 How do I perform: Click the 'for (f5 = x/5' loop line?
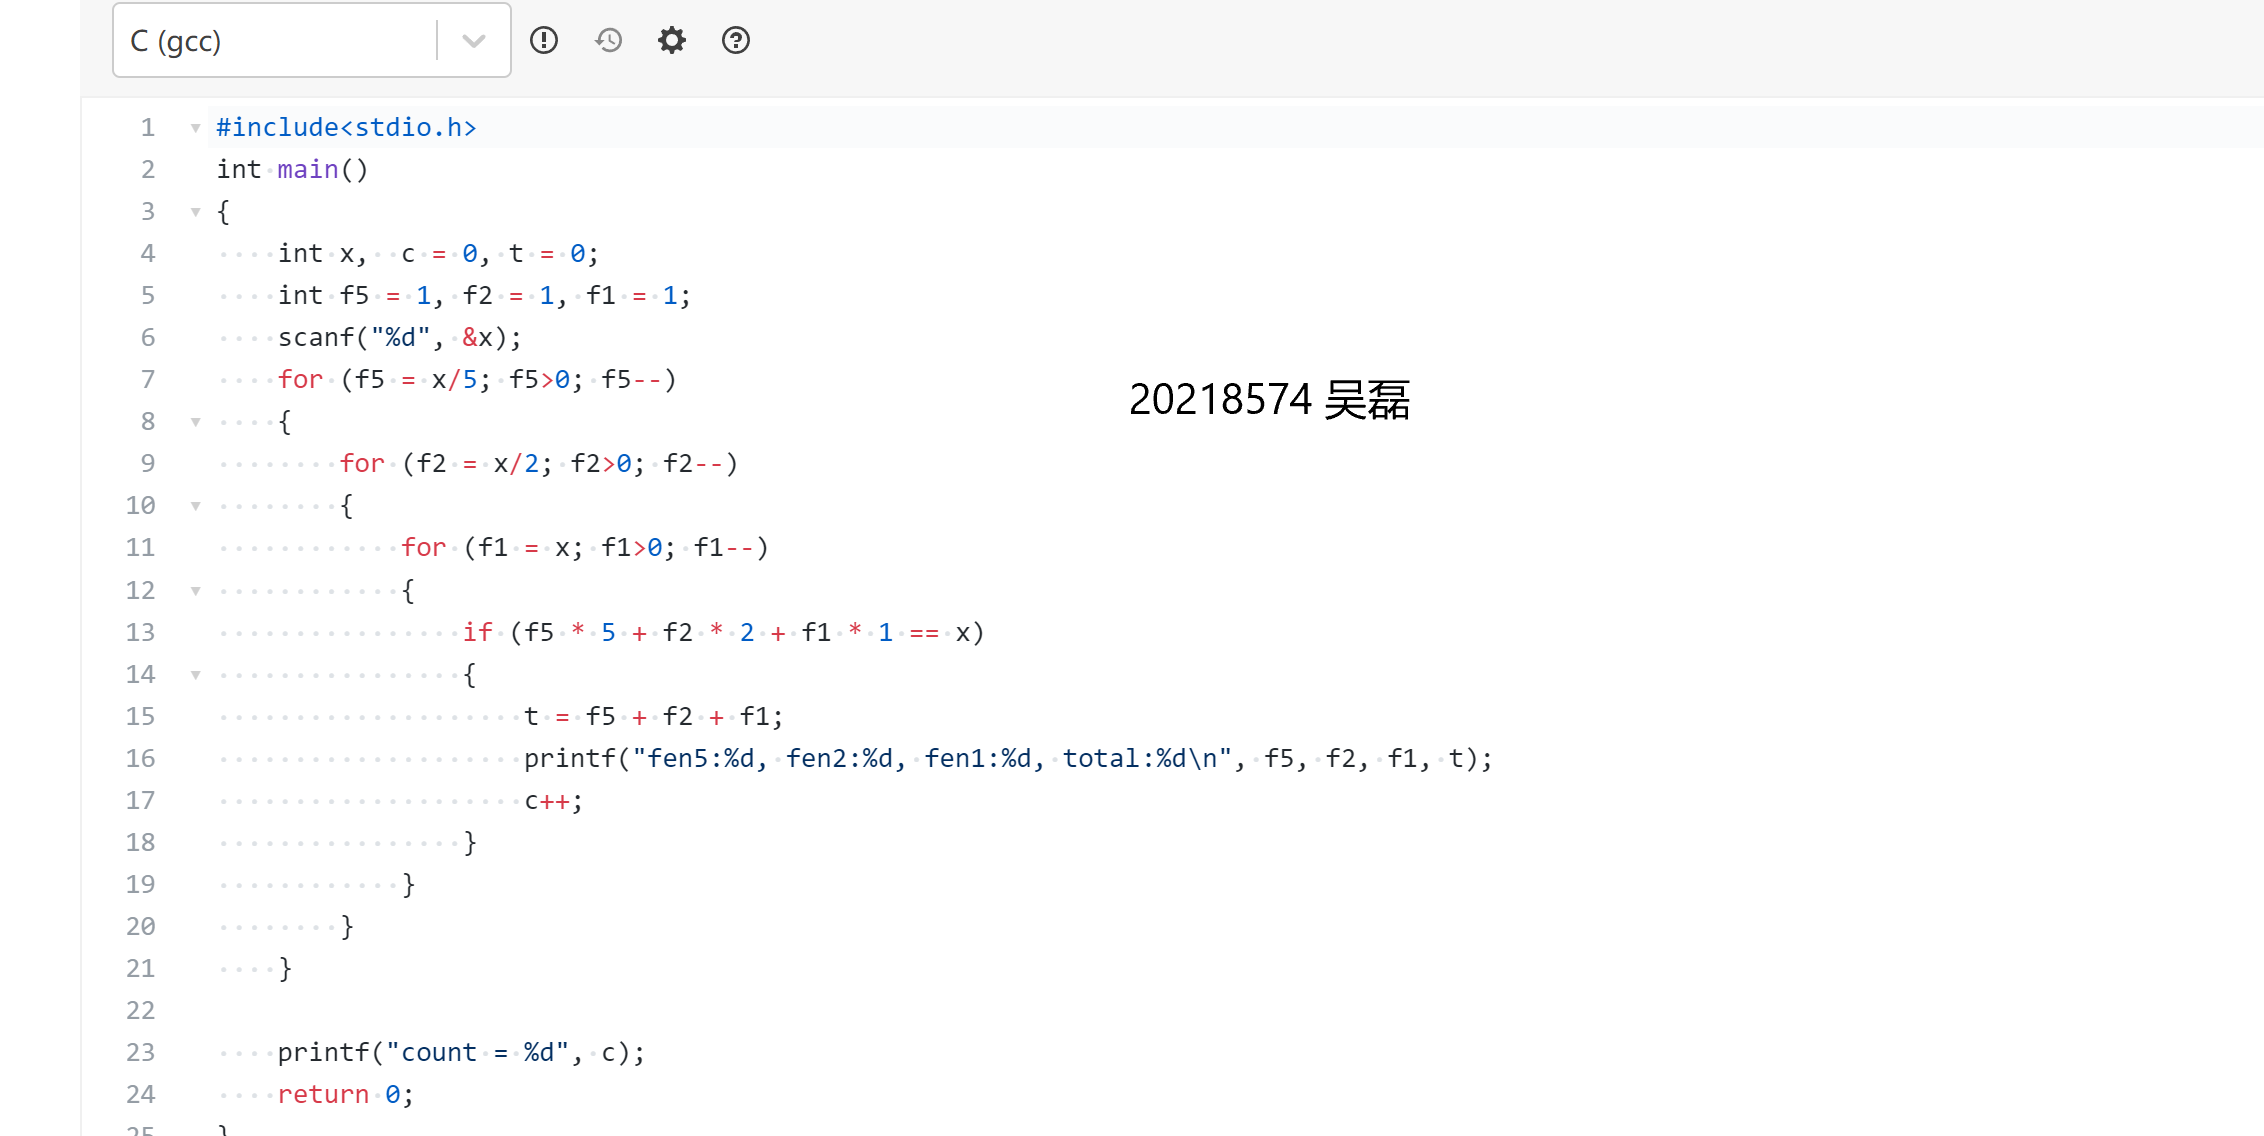(x=477, y=380)
